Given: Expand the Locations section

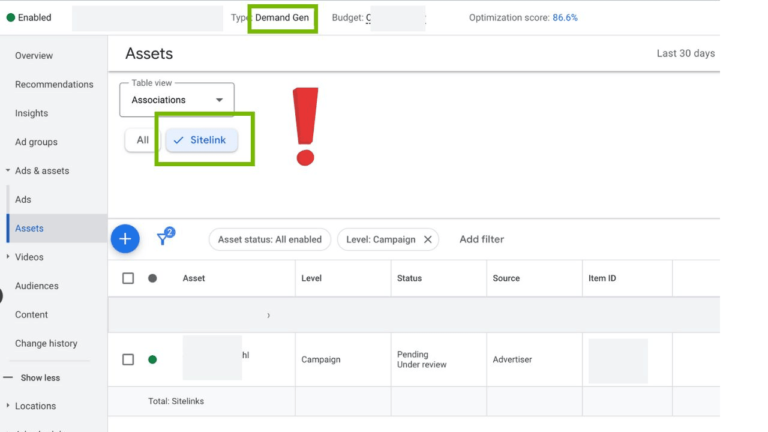Looking at the screenshot, I should tap(8, 406).
